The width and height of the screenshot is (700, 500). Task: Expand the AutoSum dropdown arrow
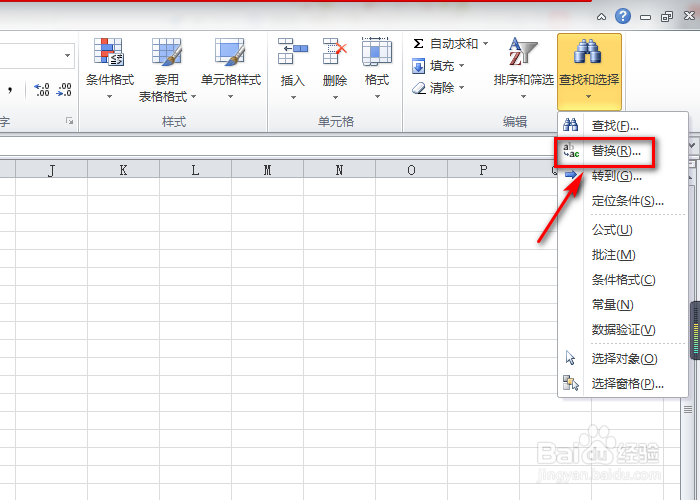click(485, 44)
